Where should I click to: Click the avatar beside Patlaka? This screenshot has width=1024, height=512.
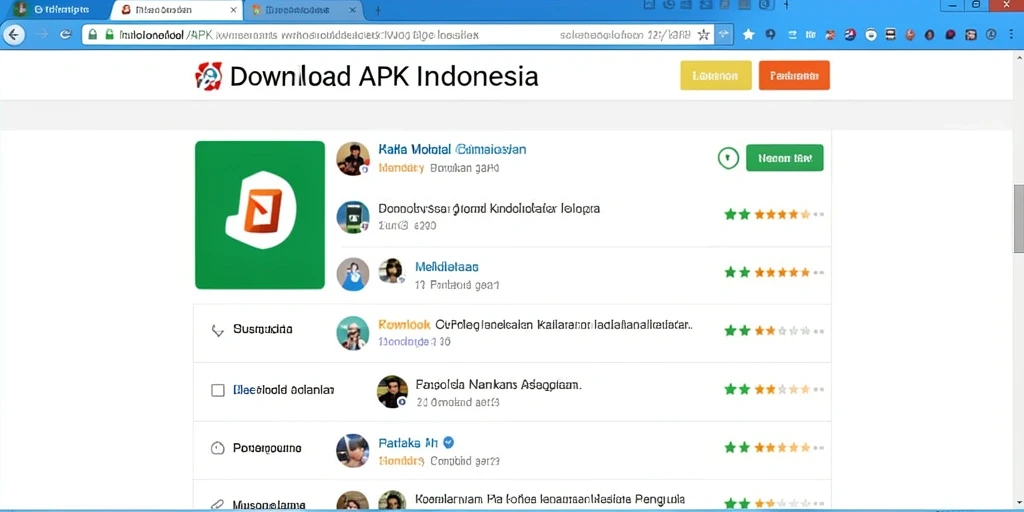click(x=353, y=451)
